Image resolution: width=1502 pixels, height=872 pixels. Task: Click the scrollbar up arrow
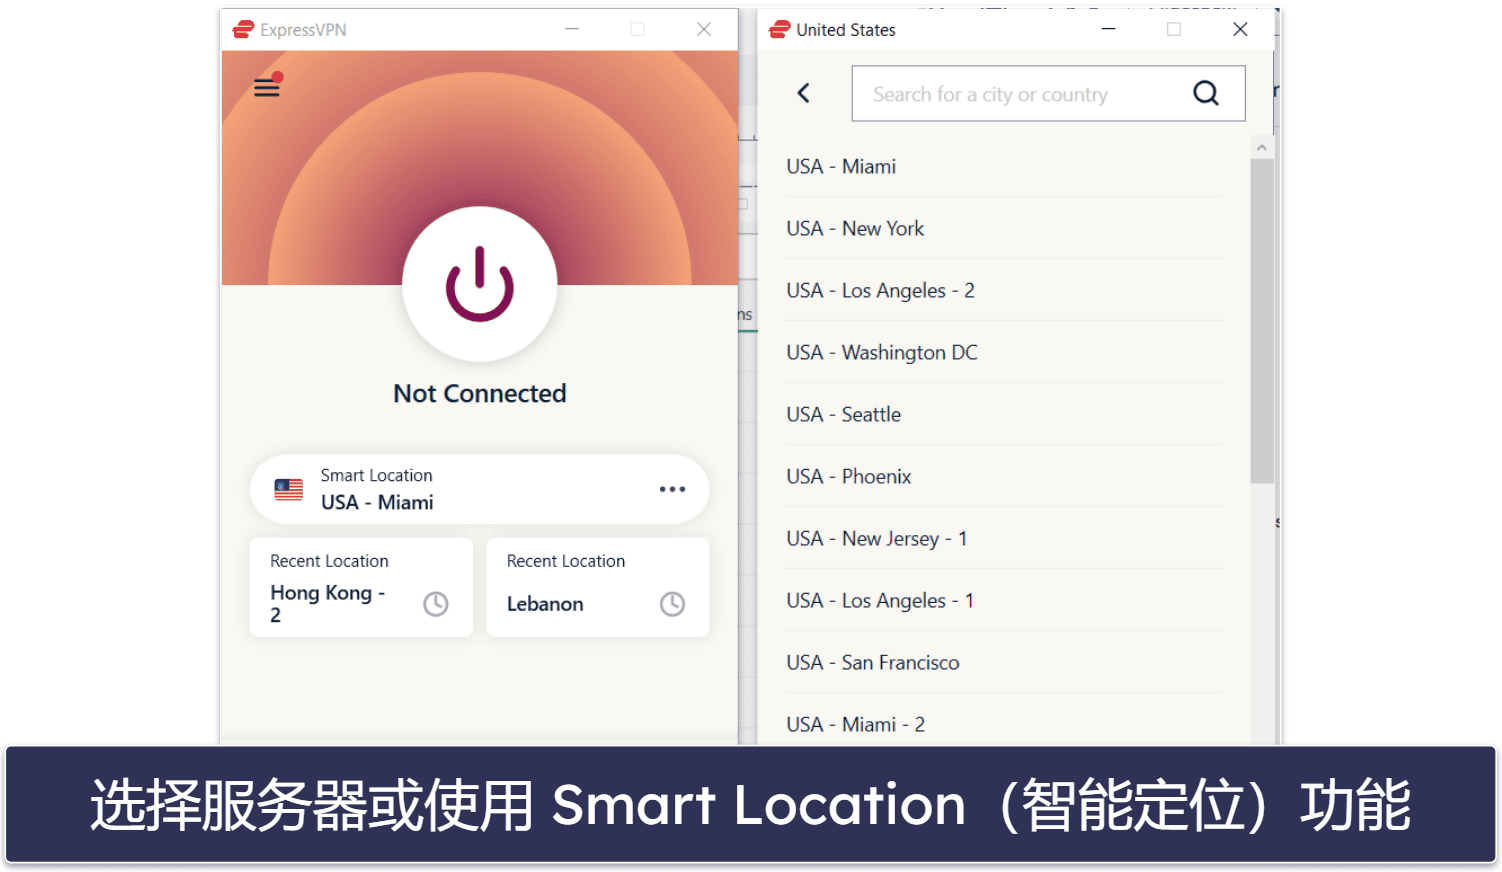[x=1262, y=148]
